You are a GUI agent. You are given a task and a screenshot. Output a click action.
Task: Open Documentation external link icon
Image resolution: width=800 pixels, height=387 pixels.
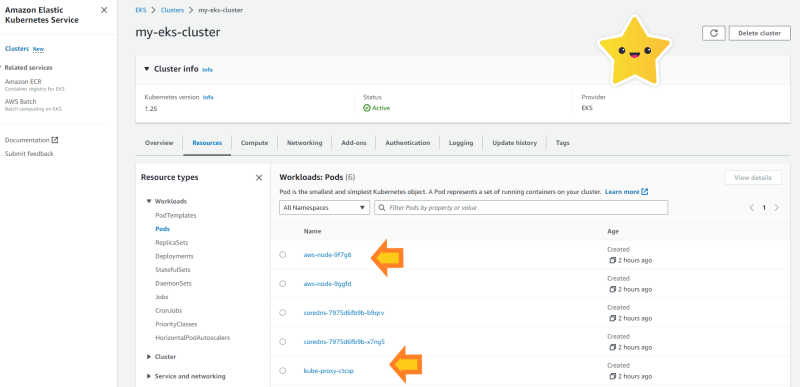click(x=55, y=140)
